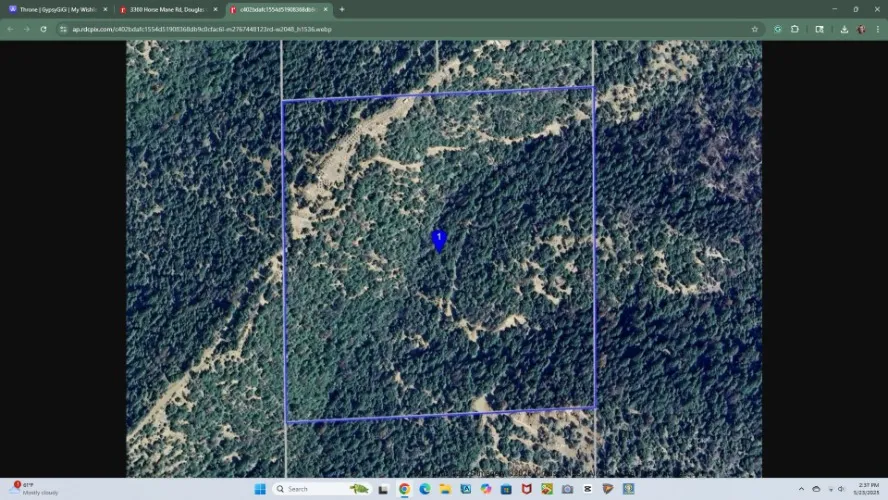888x500 pixels.
Task: Open Chrome downloads
Action: [844, 29]
